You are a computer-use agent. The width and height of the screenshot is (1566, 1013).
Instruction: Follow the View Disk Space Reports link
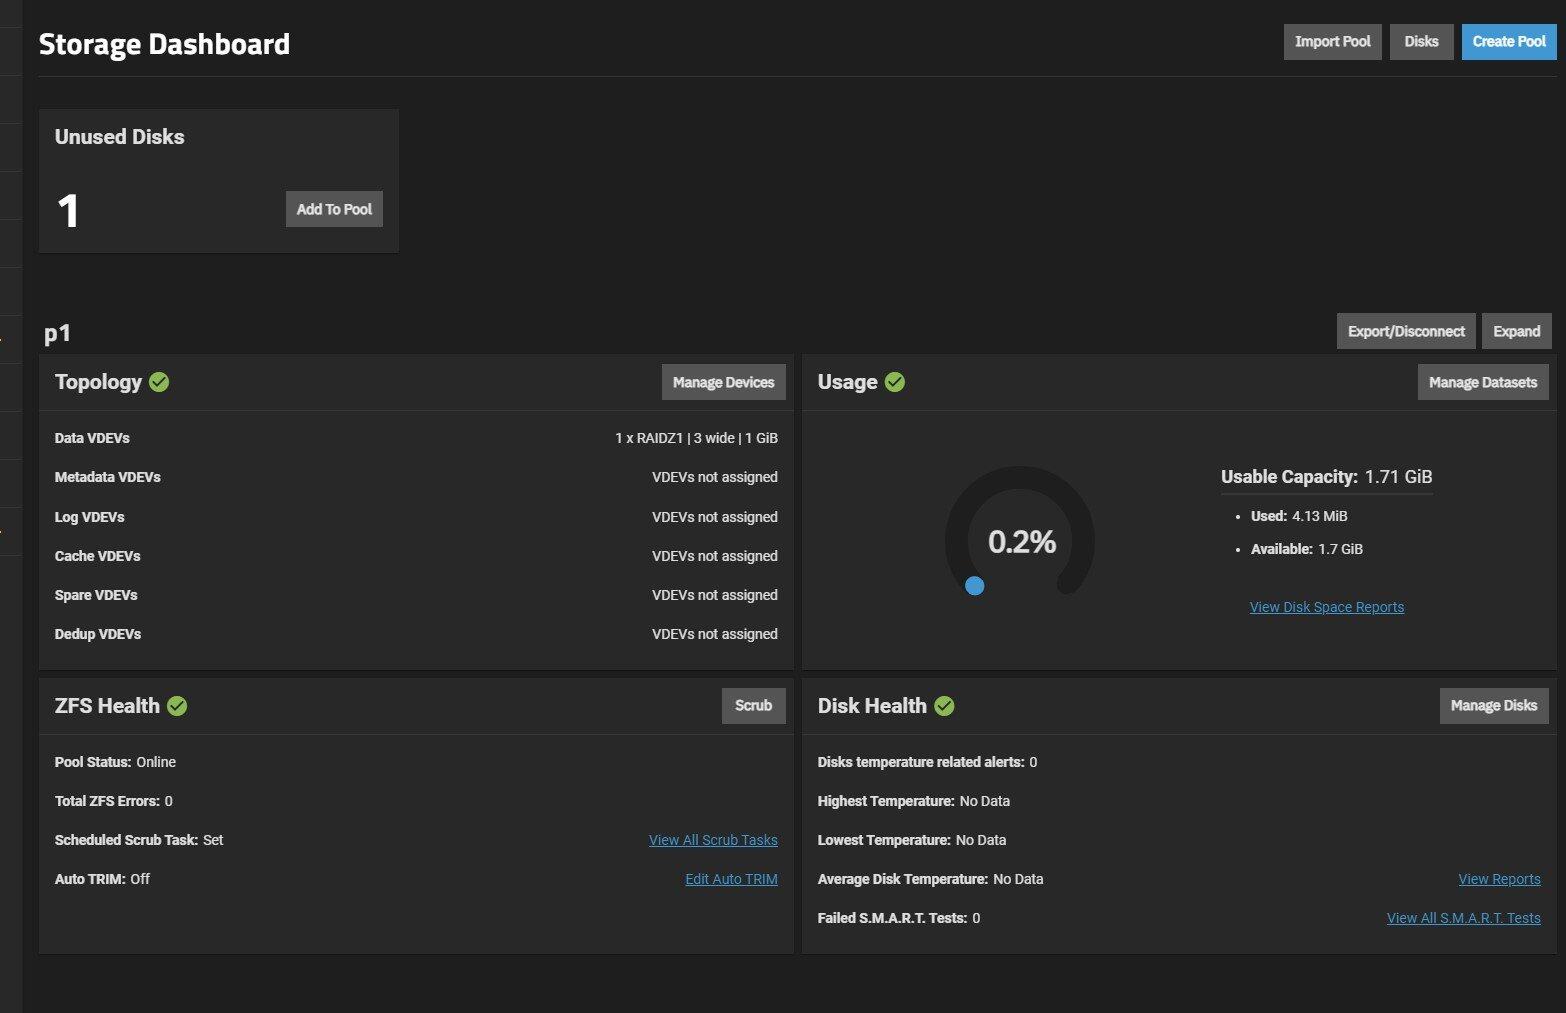1326,607
